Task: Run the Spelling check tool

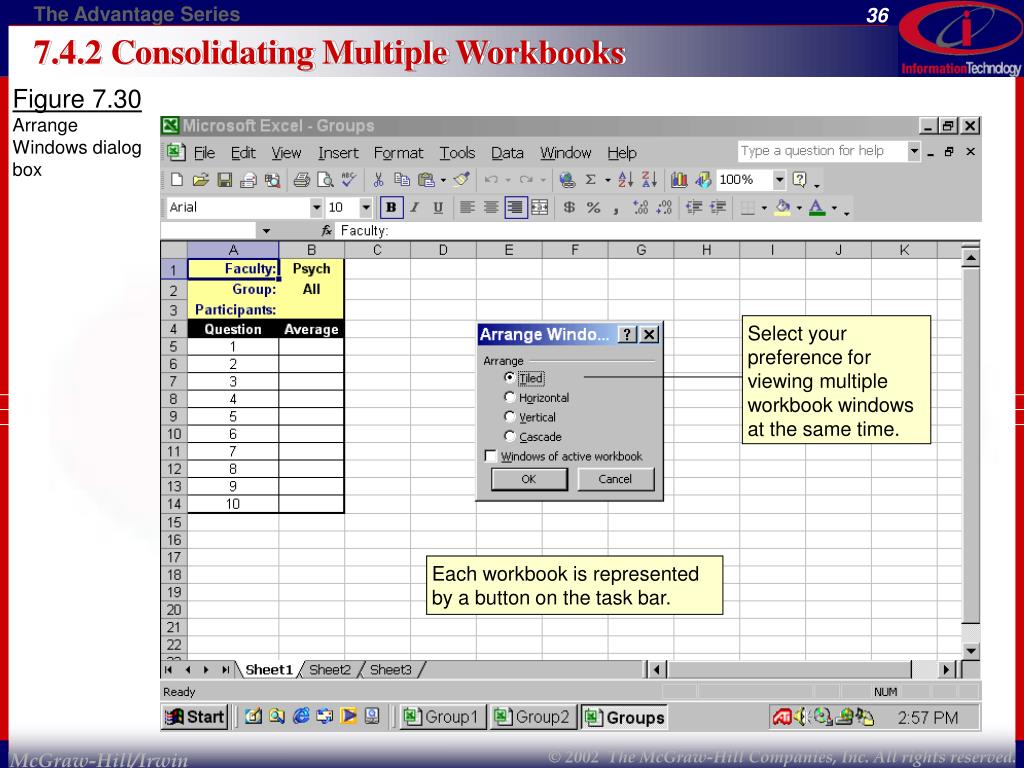Action: pos(349,180)
